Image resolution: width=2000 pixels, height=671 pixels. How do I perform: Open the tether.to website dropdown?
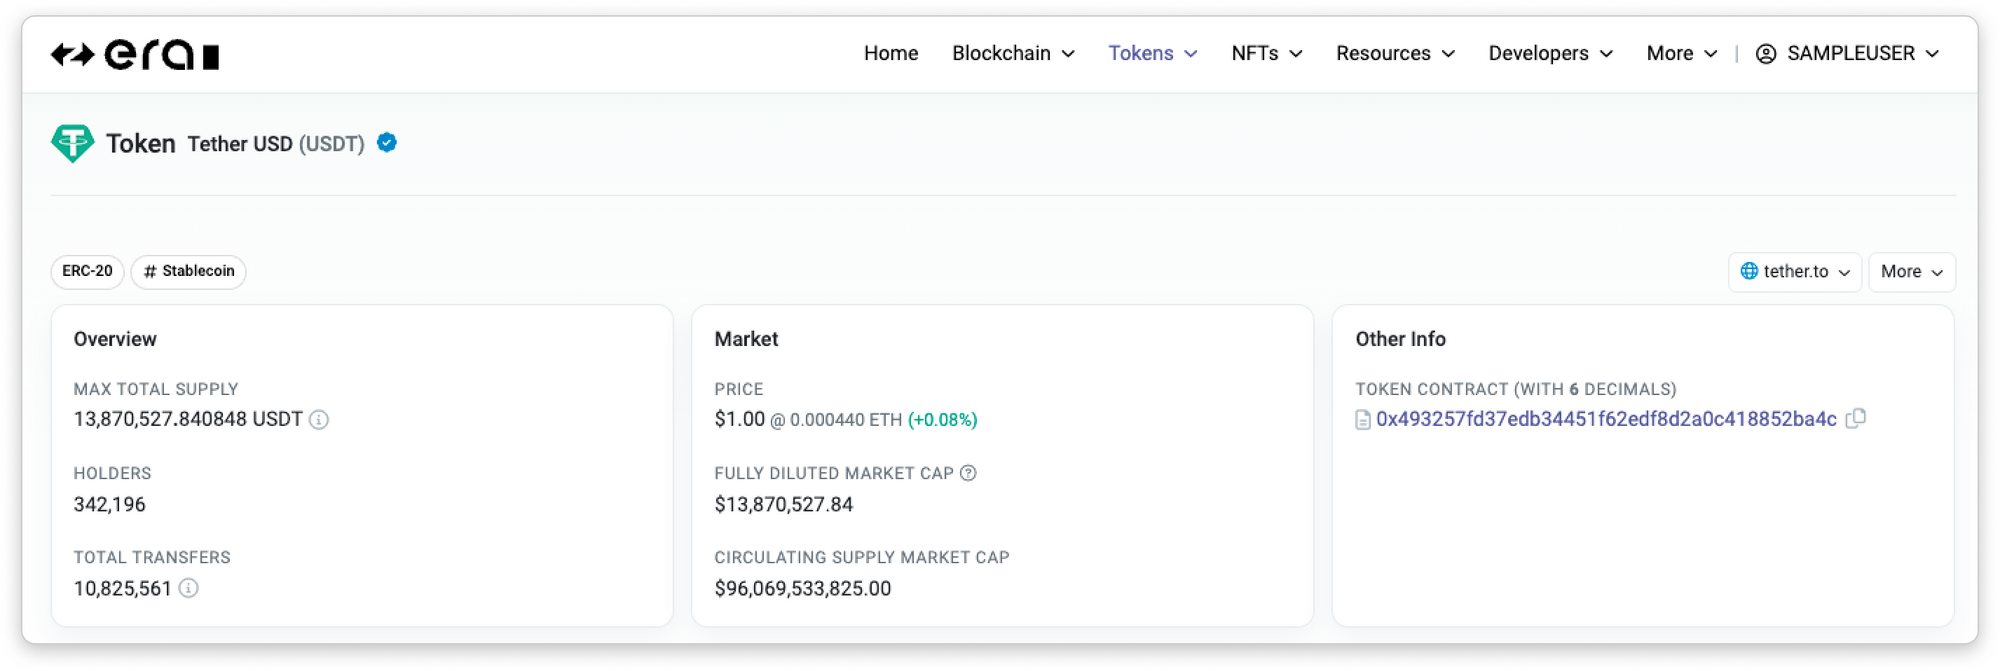click(x=1795, y=272)
